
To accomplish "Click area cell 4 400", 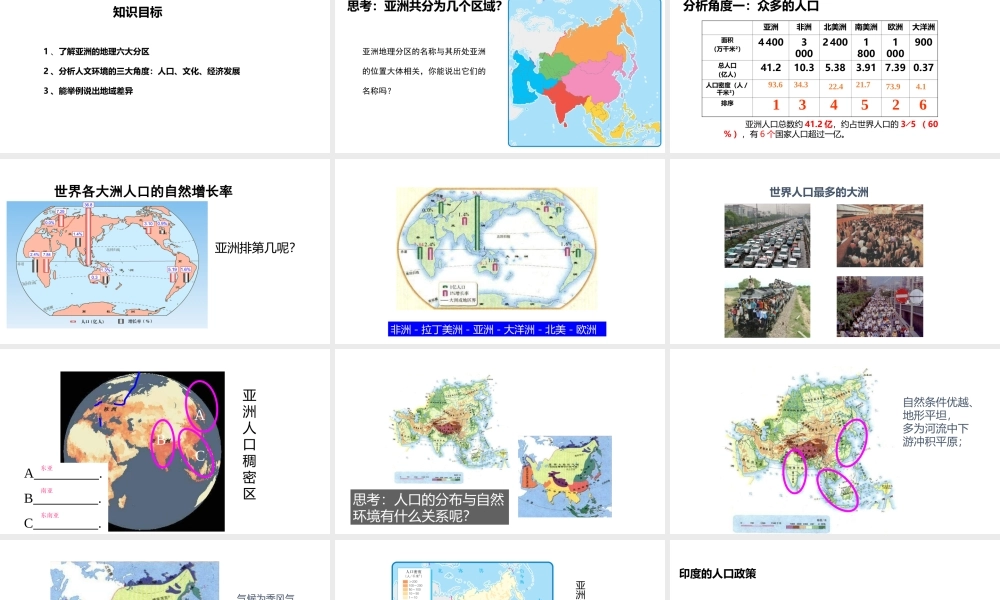I will point(770,42).
